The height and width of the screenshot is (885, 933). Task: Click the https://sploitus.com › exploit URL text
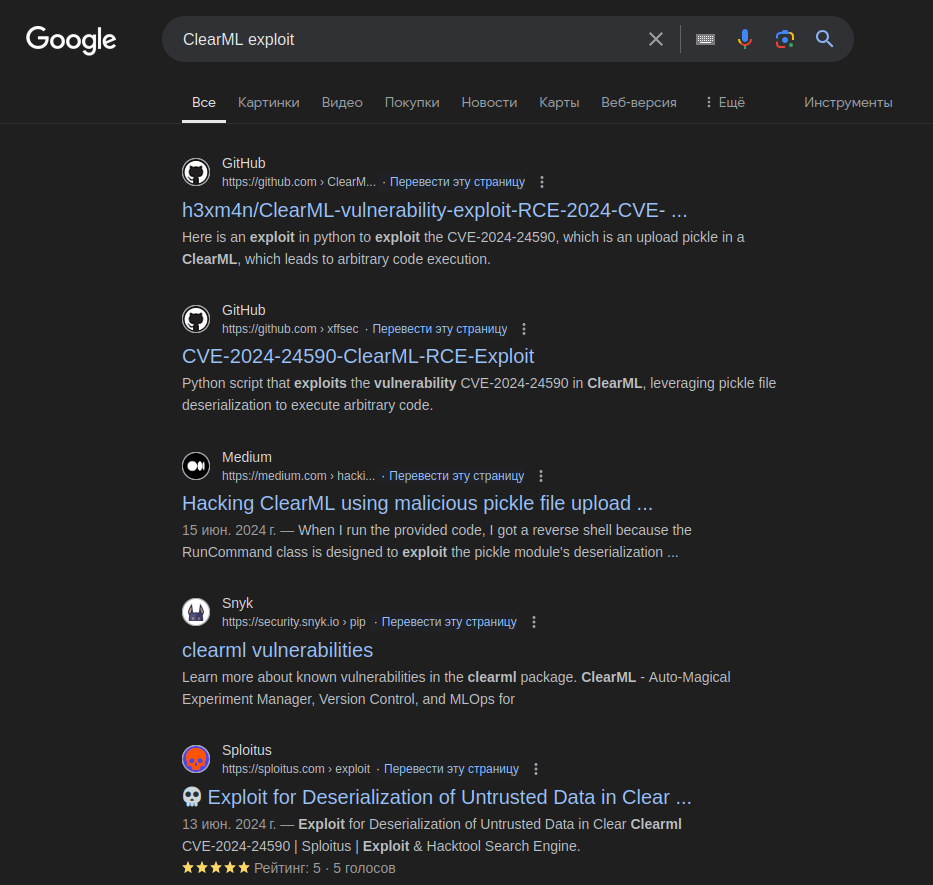click(x=296, y=769)
